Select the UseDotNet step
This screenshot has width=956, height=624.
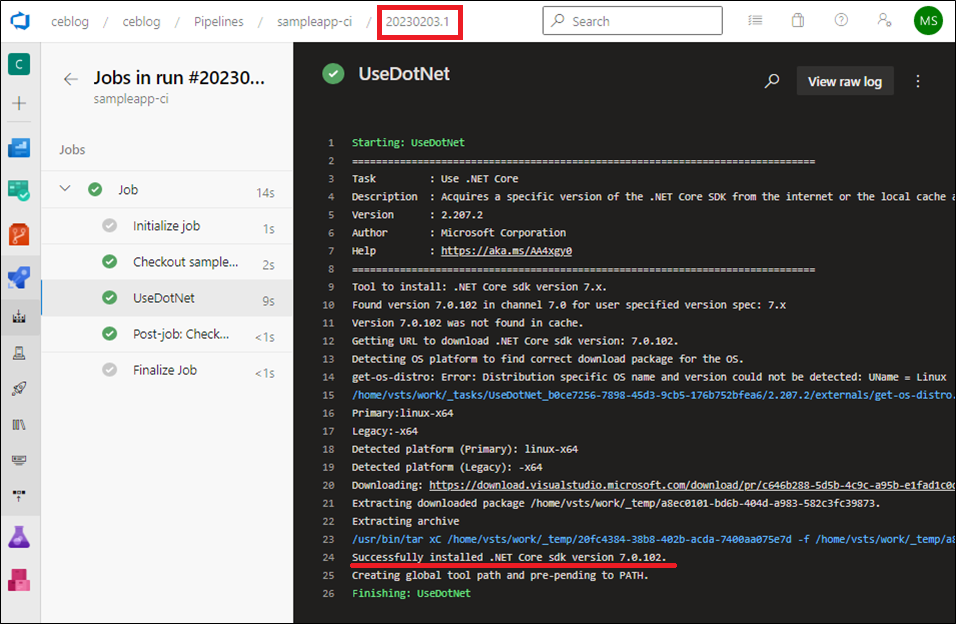click(167, 298)
